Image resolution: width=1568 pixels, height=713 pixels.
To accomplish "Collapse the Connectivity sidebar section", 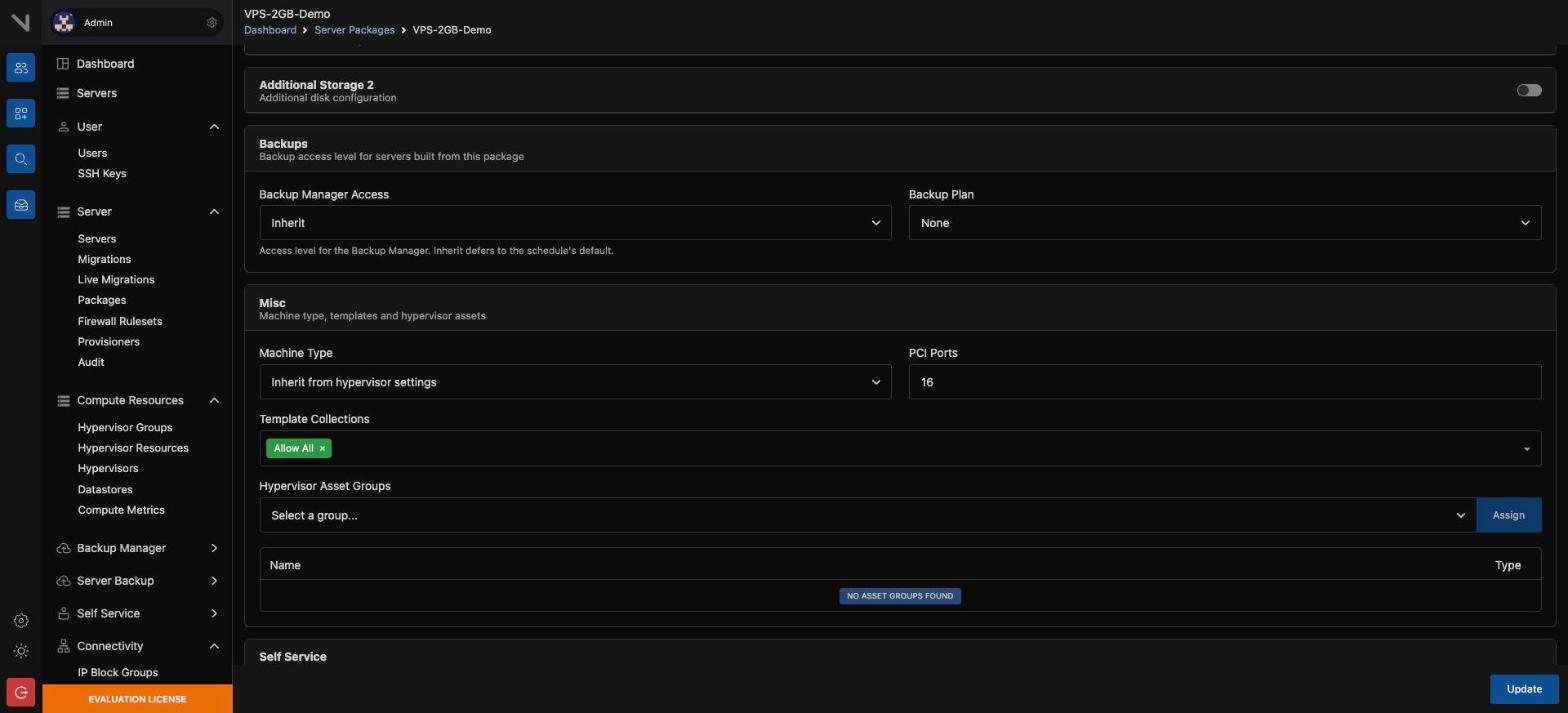I will pyautogui.click(x=214, y=646).
